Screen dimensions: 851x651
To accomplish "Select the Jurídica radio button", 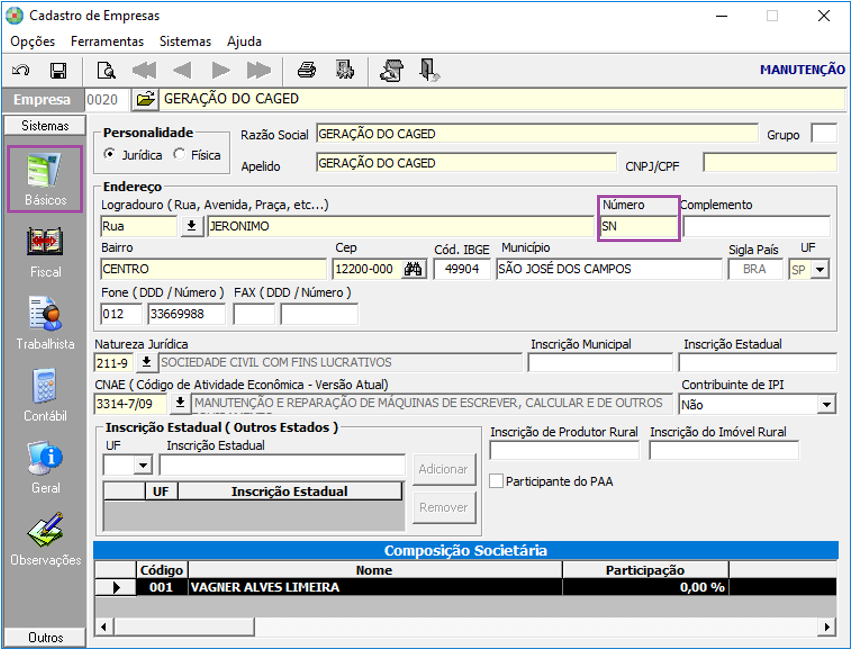I will (110, 154).
